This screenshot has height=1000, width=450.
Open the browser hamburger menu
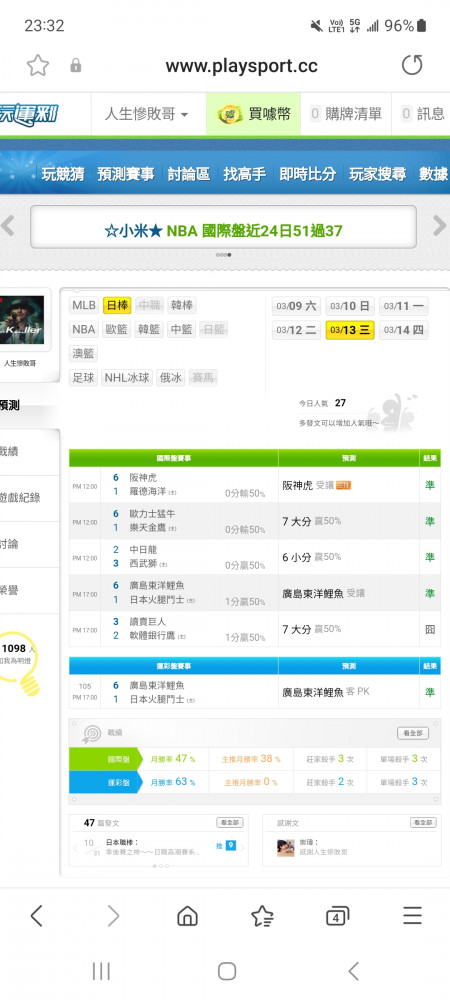click(x=412, y=916)
